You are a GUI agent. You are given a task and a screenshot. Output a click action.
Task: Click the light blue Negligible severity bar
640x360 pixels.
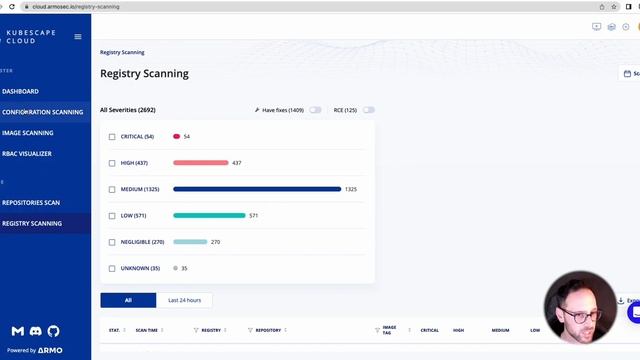pyautogui.click(x=190, y=242)
